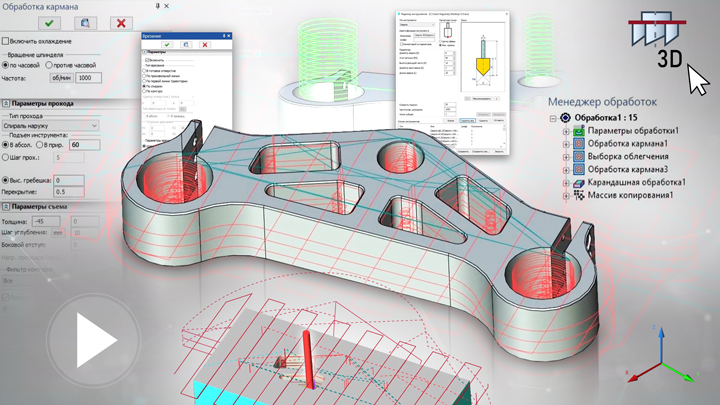The height and width of the screenshot is (405, 720).
Task: Click the Выс. гребешка value field
Action: coord(69,180)
